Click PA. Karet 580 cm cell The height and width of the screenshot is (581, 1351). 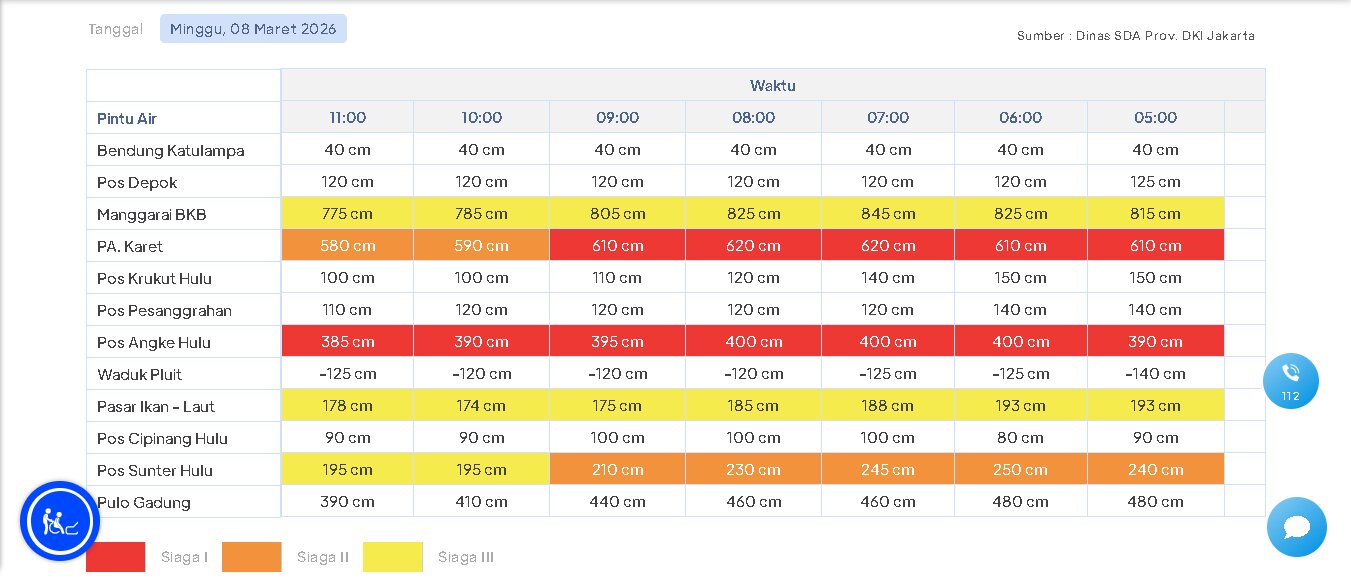pos(347,245)
